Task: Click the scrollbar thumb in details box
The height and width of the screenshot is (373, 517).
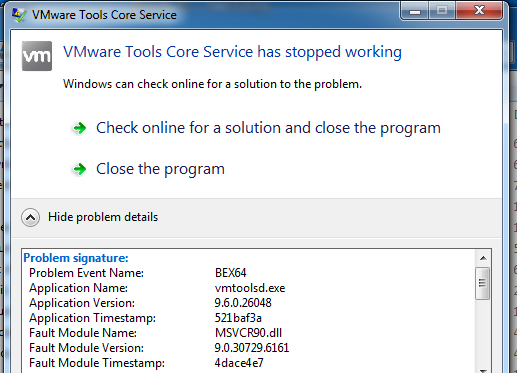Action: [x=482, y=283]
